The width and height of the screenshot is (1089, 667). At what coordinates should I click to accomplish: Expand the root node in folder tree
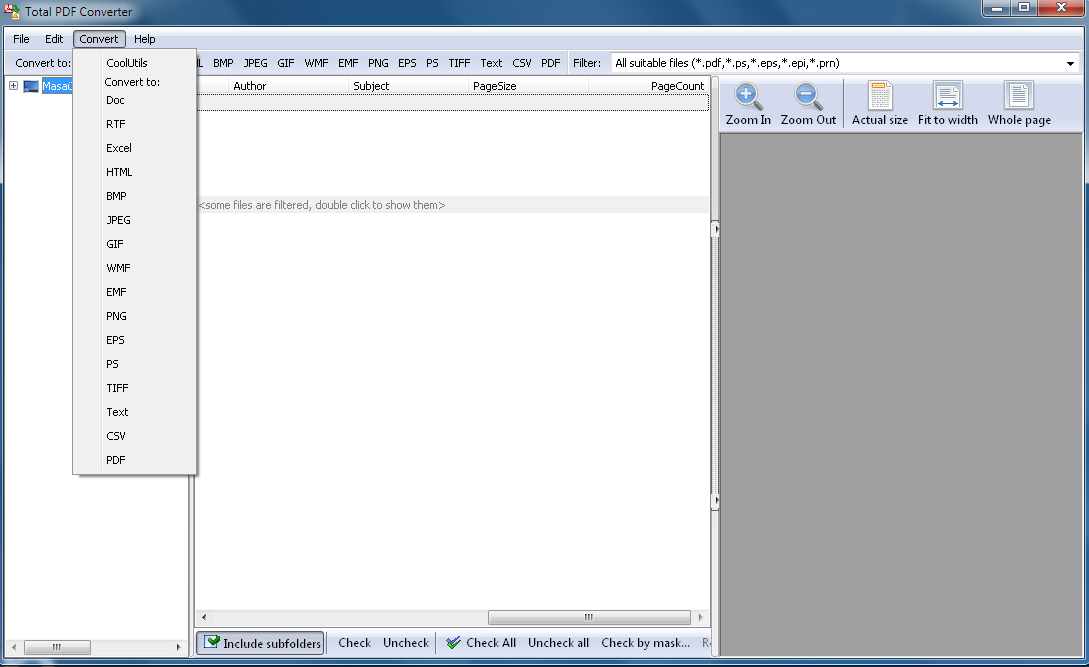click(x=13, y=85)
